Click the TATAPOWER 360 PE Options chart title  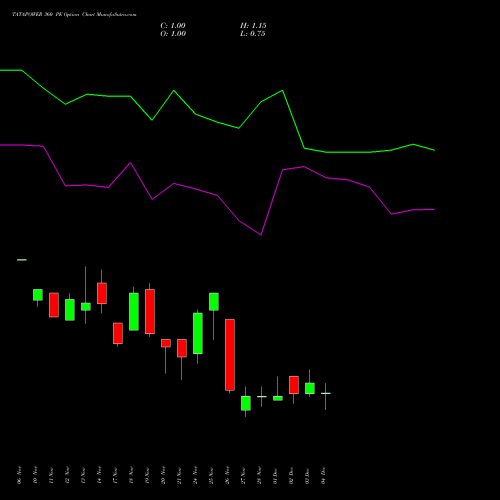tap(74, 15)
